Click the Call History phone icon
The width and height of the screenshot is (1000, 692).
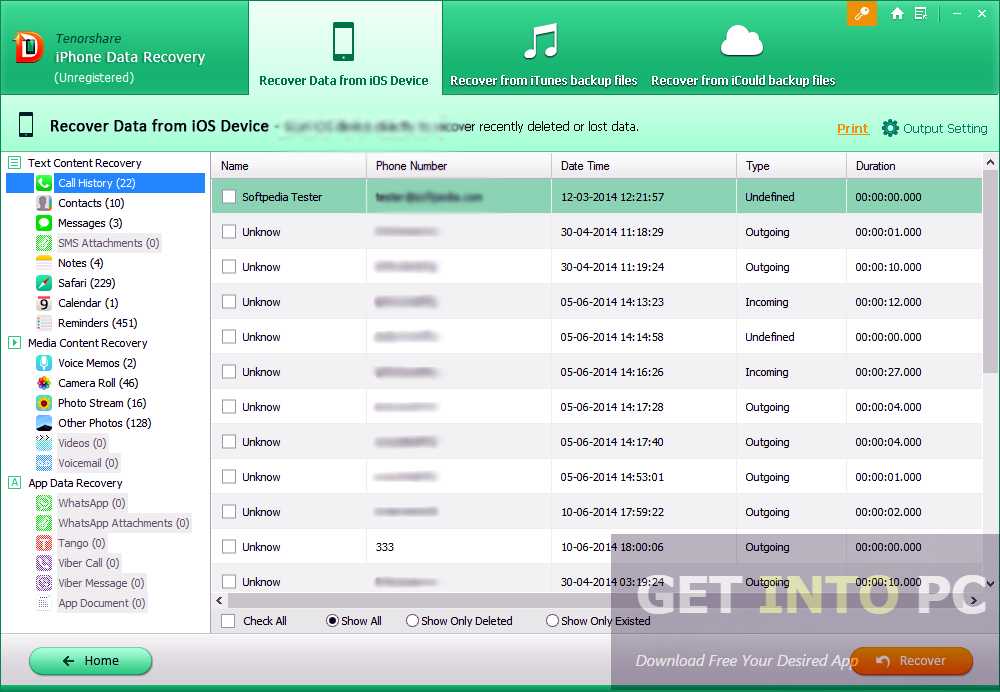point(44,183)
